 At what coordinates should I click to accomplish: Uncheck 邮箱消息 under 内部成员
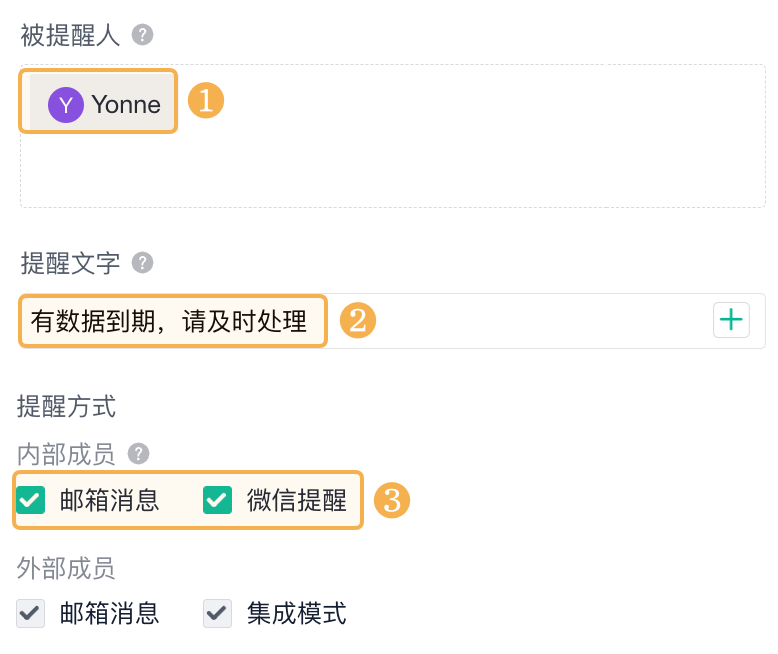pyautogui.click(x=32, y=500)
